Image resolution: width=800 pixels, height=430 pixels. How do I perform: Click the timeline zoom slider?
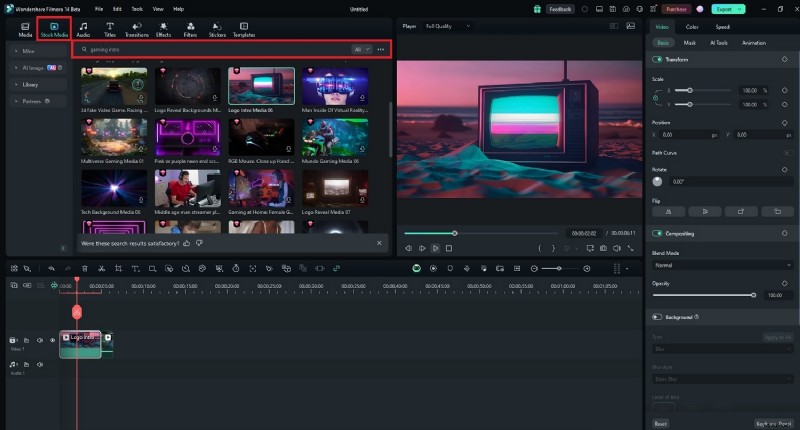click(x=560, y=268)
